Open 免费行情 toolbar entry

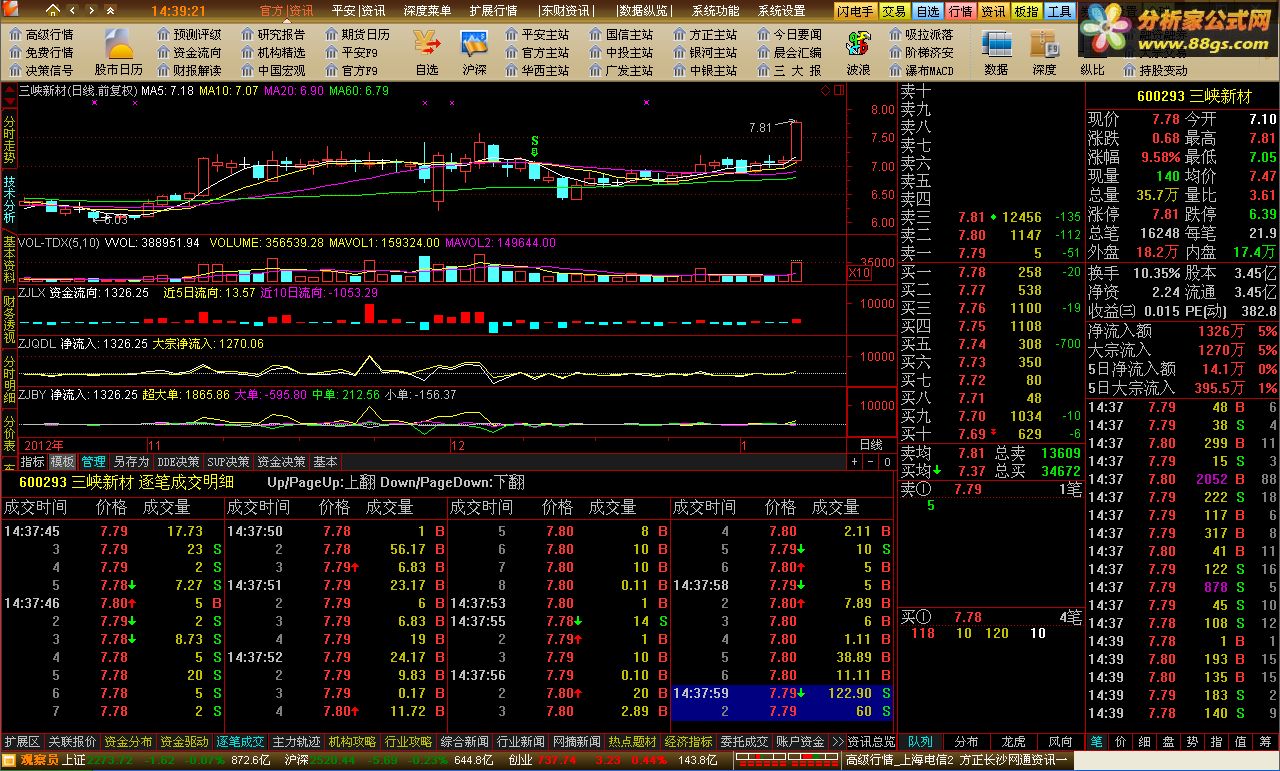point(42,52)
